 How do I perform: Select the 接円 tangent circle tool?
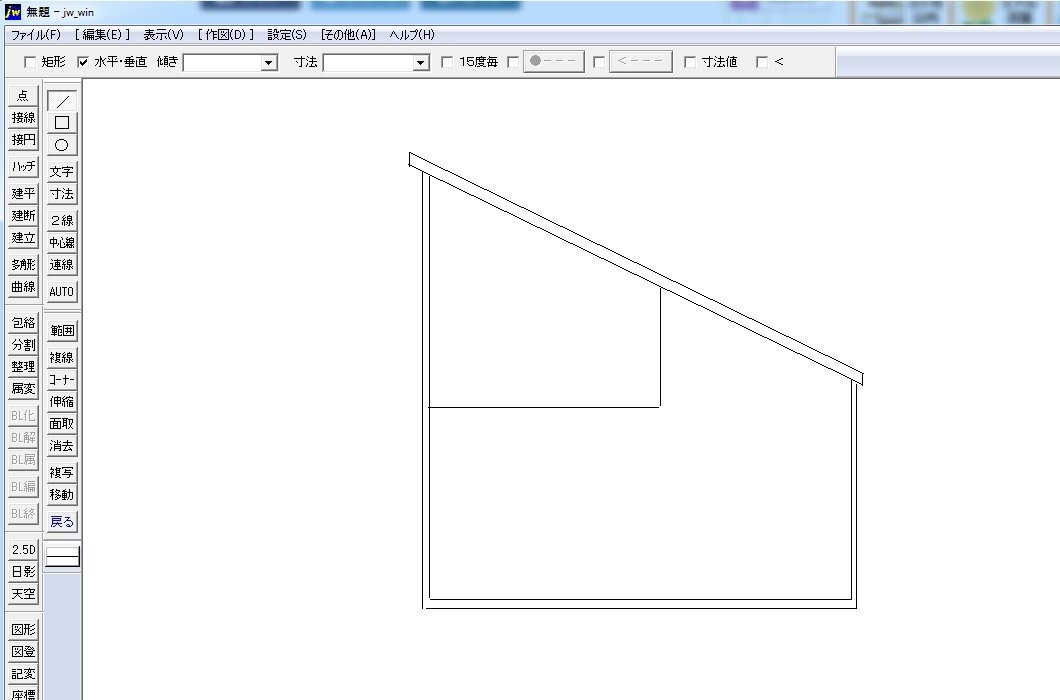point(23,139)
